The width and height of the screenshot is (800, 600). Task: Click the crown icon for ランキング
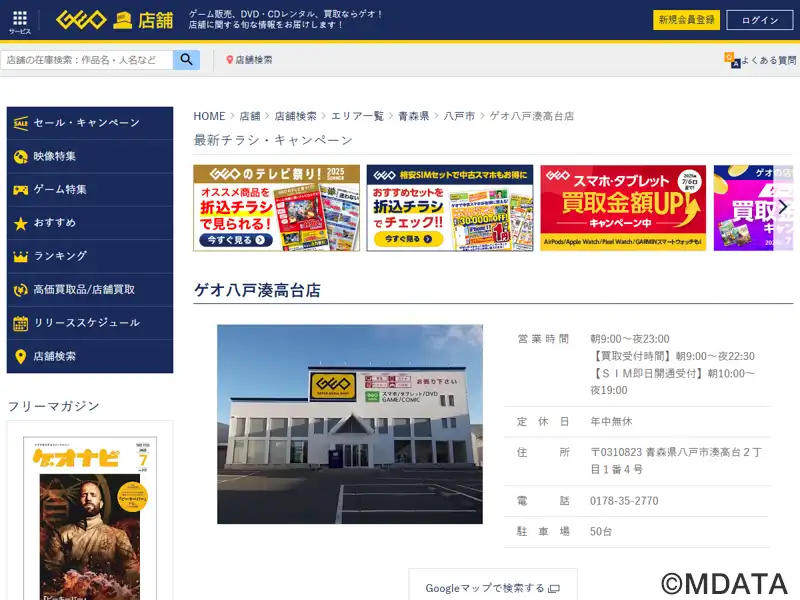tap(20, 257)
